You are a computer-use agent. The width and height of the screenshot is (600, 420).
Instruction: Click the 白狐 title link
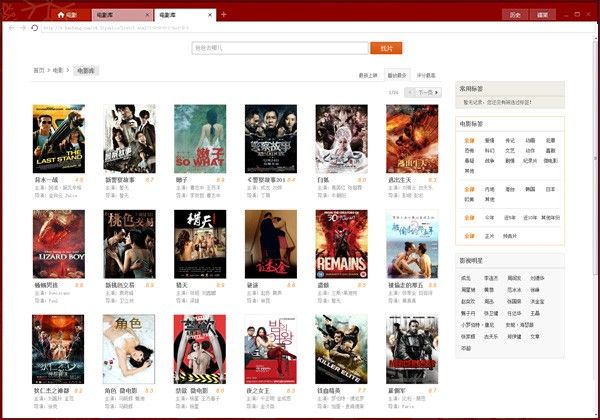click(323, 180)
